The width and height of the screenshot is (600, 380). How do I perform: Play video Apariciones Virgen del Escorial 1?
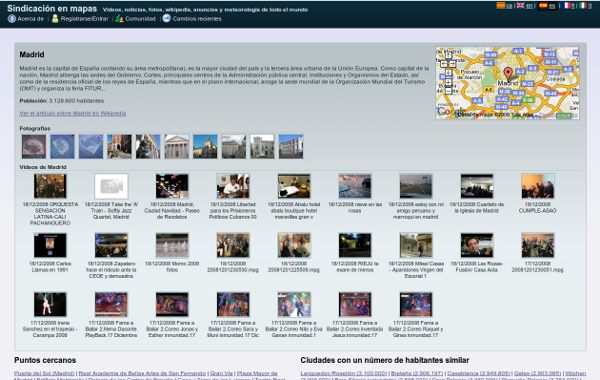point(416,245)
